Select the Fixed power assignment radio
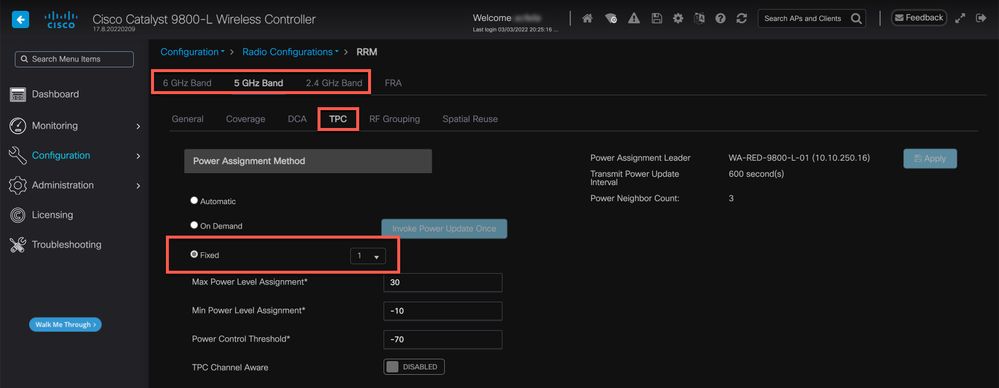The height and width of the screenshot is (388, 999). point(194,254)
